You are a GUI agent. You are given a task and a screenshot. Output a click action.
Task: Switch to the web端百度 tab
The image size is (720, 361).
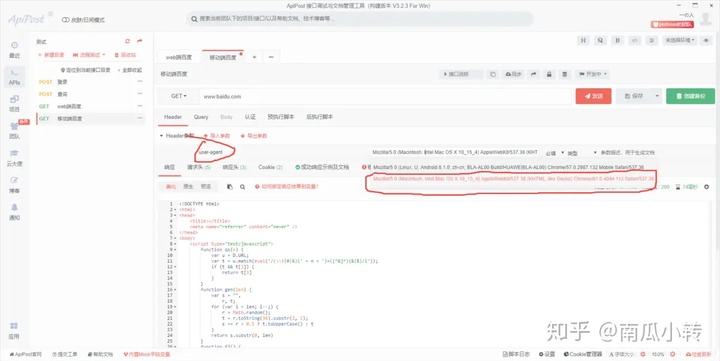click(179, 57)
